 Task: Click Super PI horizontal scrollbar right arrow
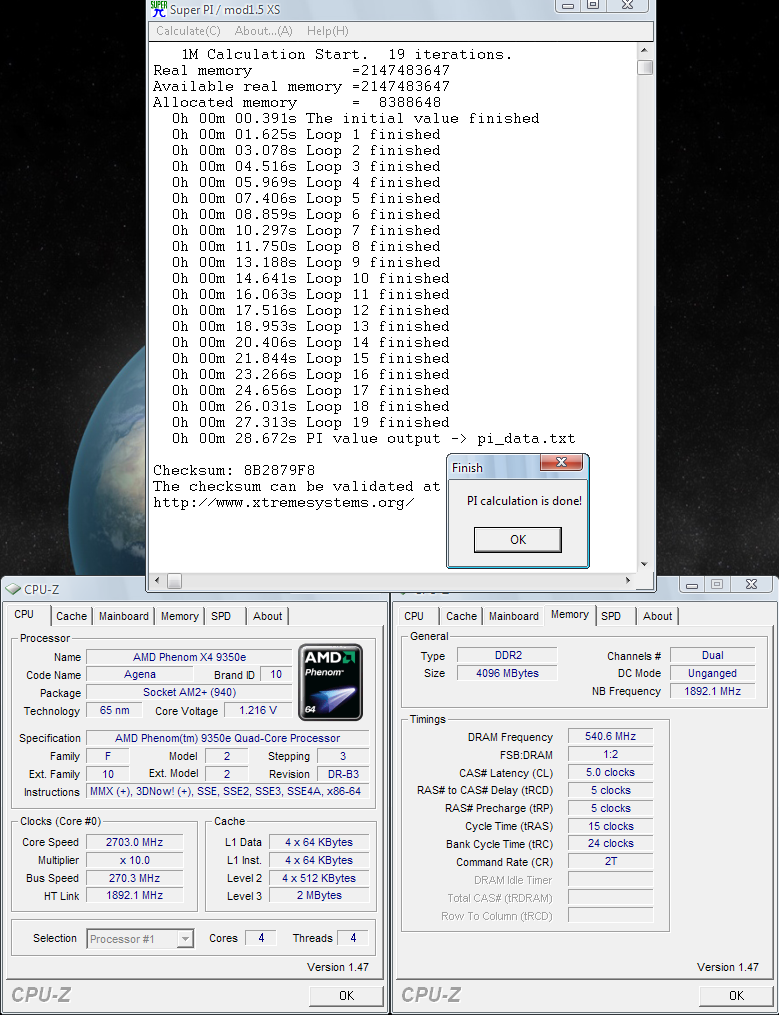click(x=627, y=581)
